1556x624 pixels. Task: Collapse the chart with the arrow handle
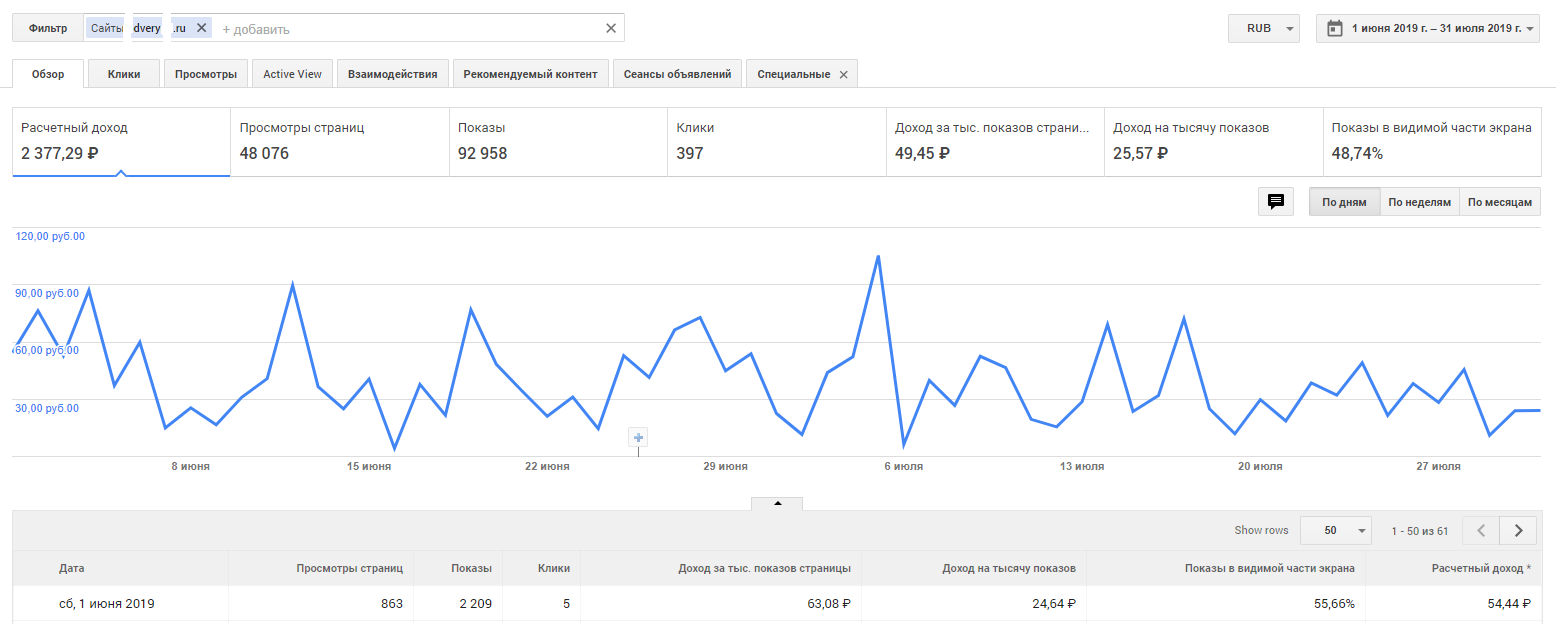[x=777, y=503]
